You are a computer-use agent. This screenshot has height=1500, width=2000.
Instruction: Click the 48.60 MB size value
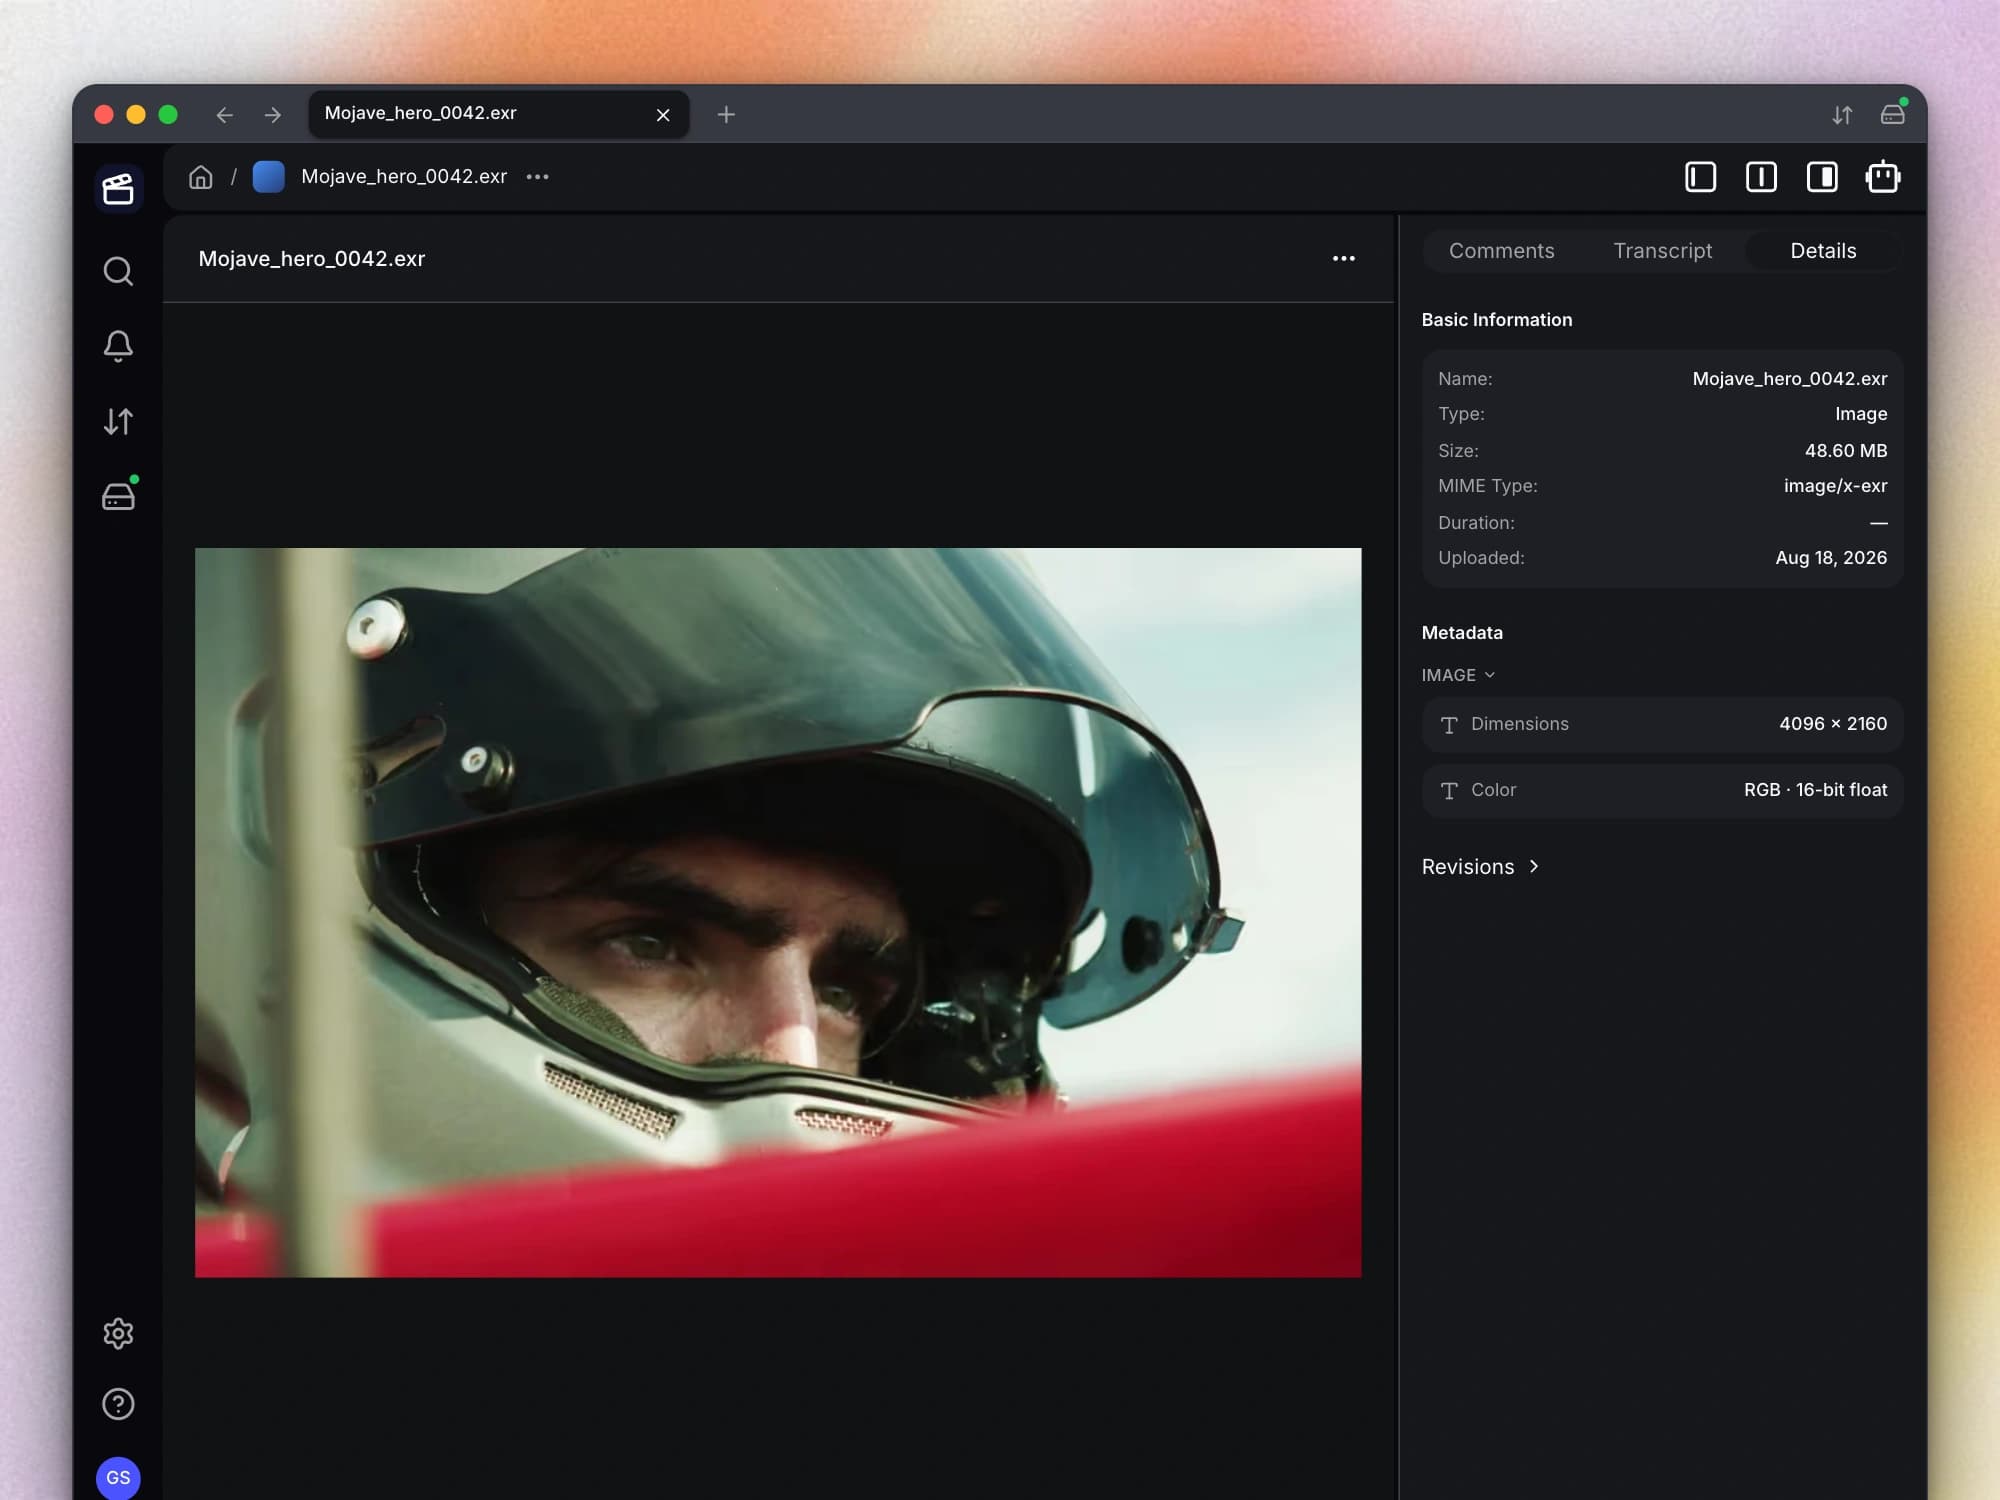pos(1845,451)
